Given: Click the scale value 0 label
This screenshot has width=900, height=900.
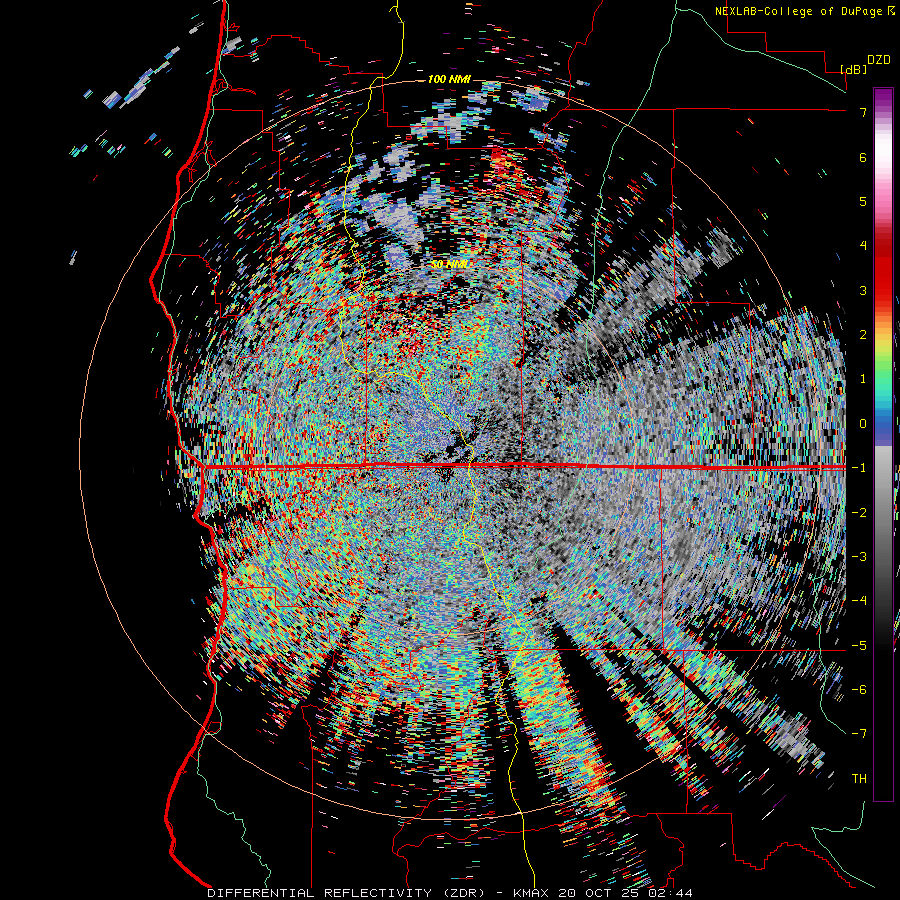Looking at the screenshot, I should click(x=863, y=424).
